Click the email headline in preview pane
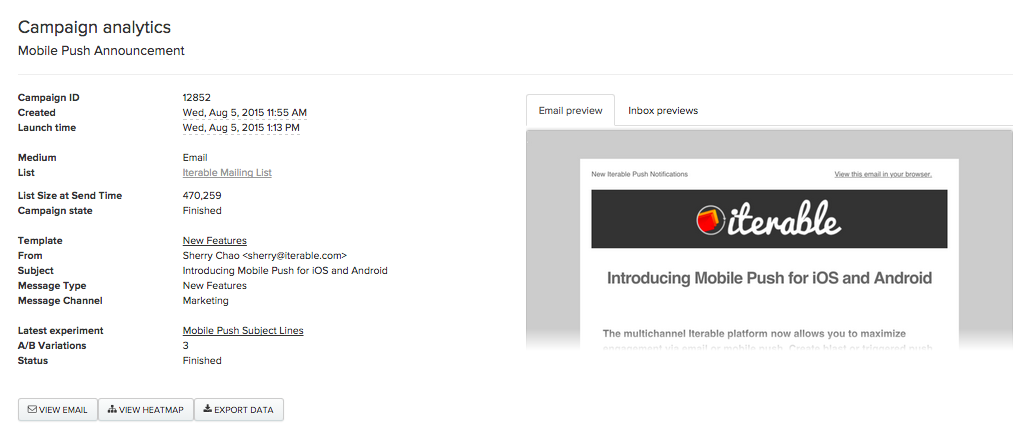The height and width of the screenshot is (434, 1034). pos(769,278)
